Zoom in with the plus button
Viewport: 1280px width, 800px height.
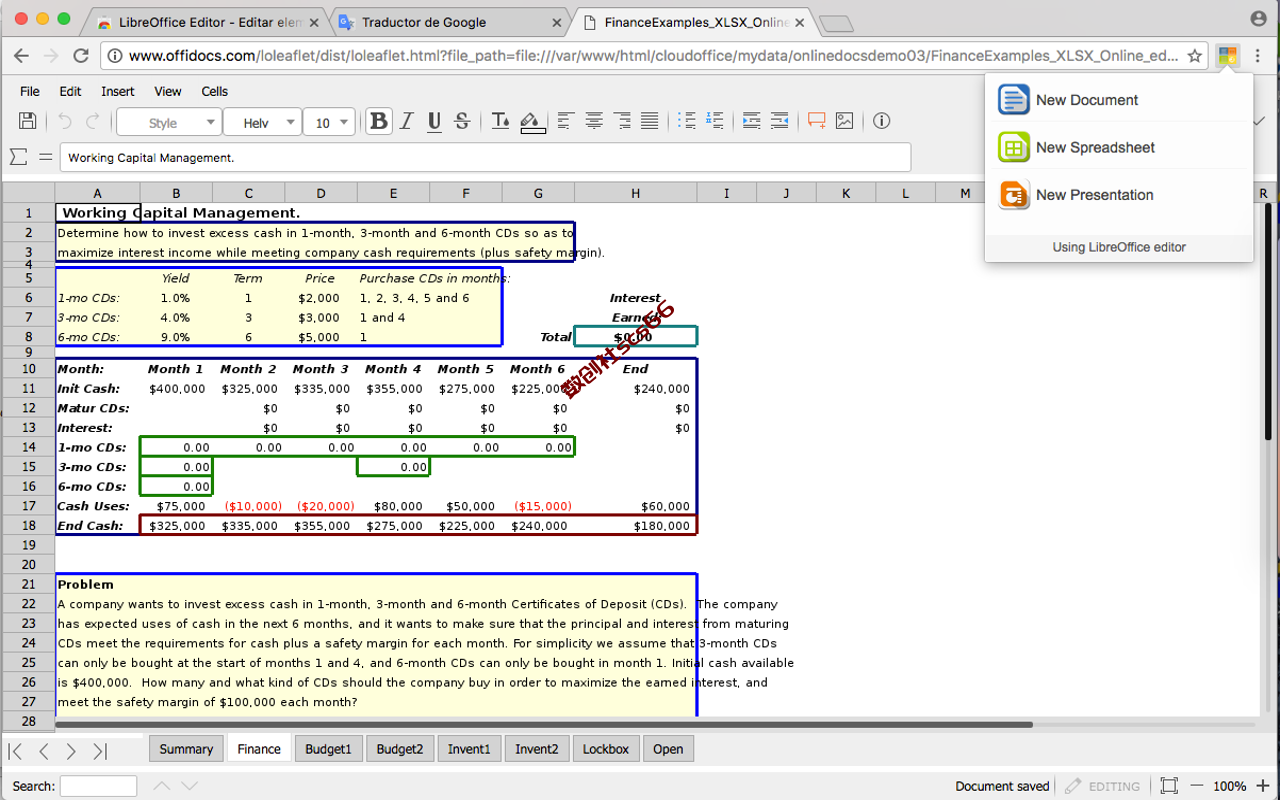pos(1262,786)
